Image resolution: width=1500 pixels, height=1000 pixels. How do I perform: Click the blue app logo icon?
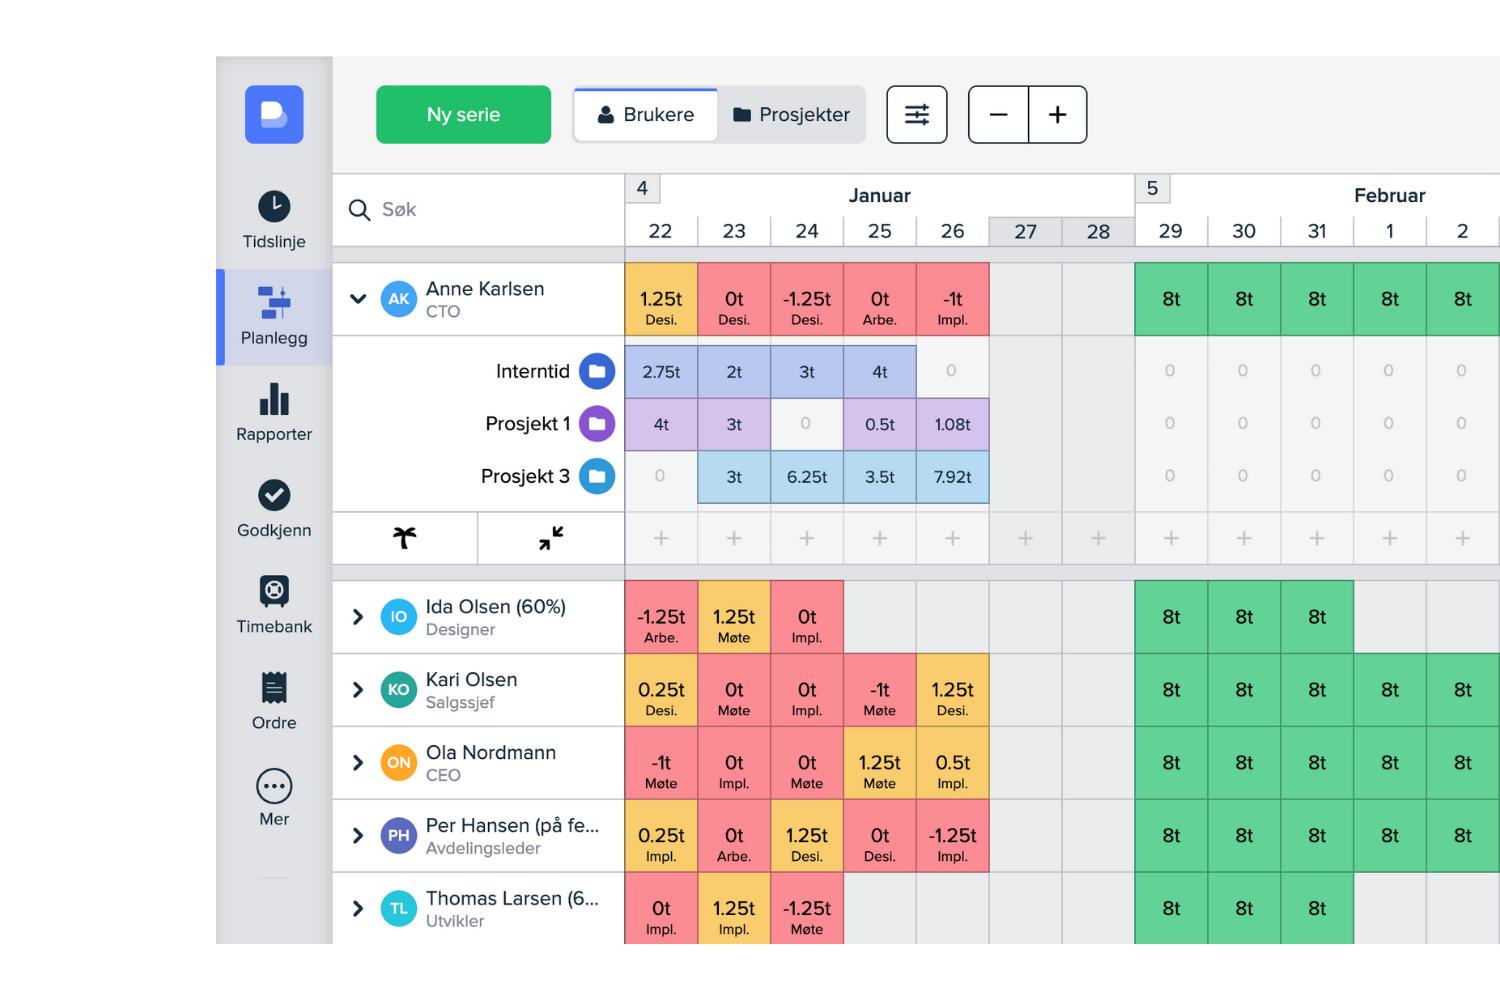click(x=274, y=114)
